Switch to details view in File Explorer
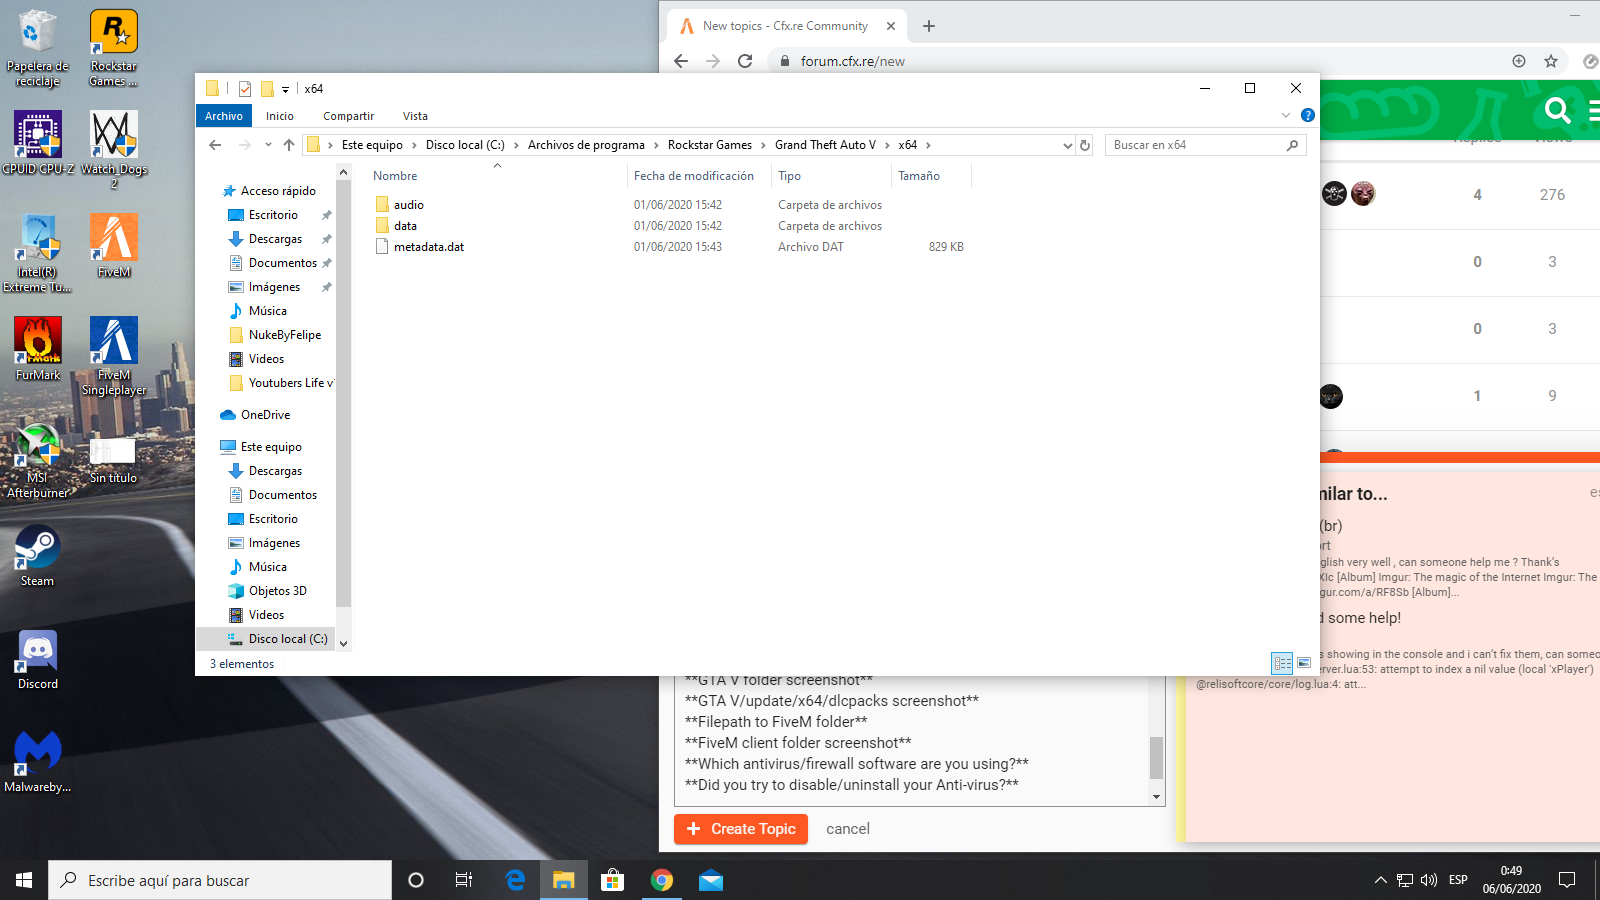Image resolution: width=1600 pixels, height=900 pixels. (1281, 663)
